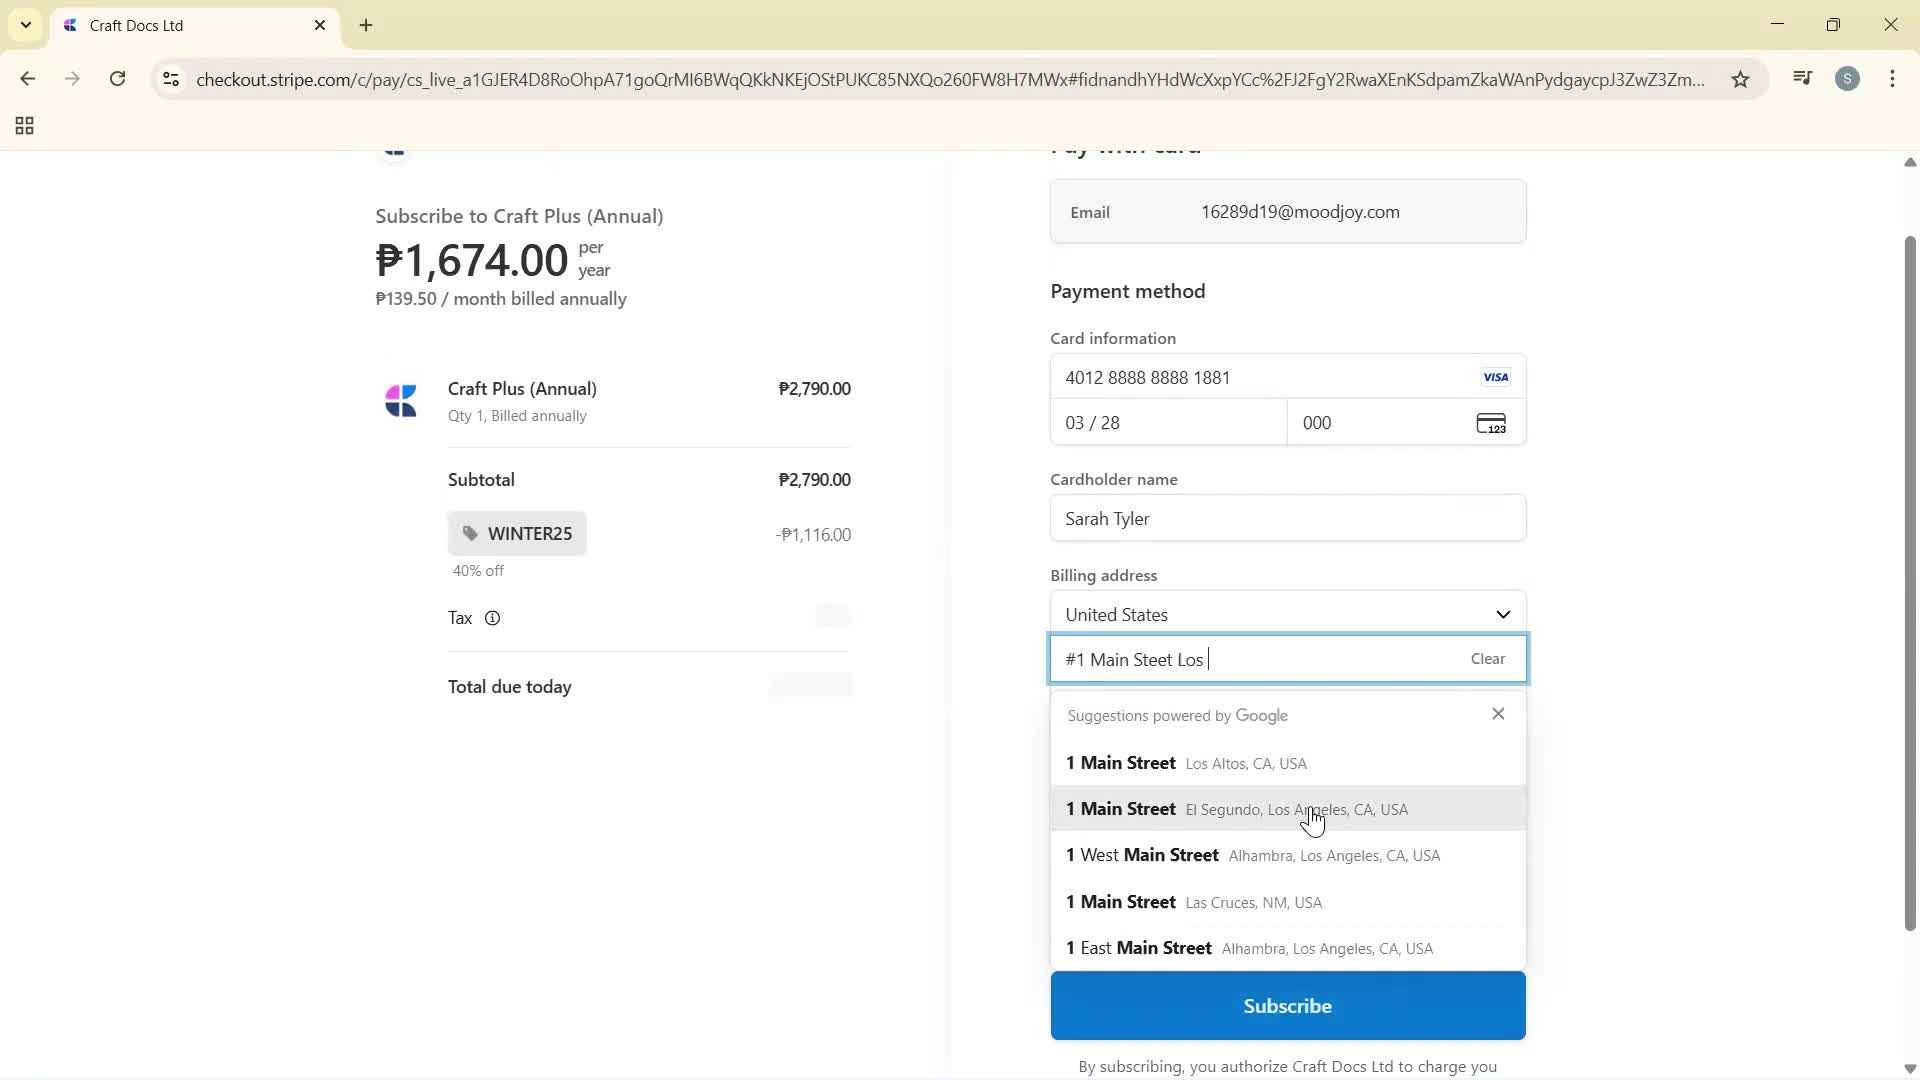Click the card icon in the CVC field
Viewport: 1920px width, 1080px height.
(1491, 422)
